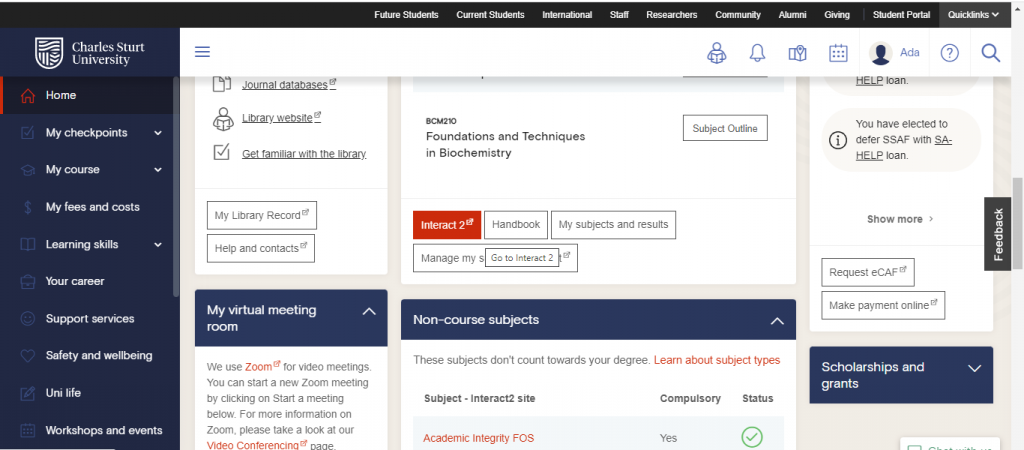The width and height of the screenshot is (1024, 450).
Task: Click the page vertical scrollbar thumb
Action: pos(1017,223)
